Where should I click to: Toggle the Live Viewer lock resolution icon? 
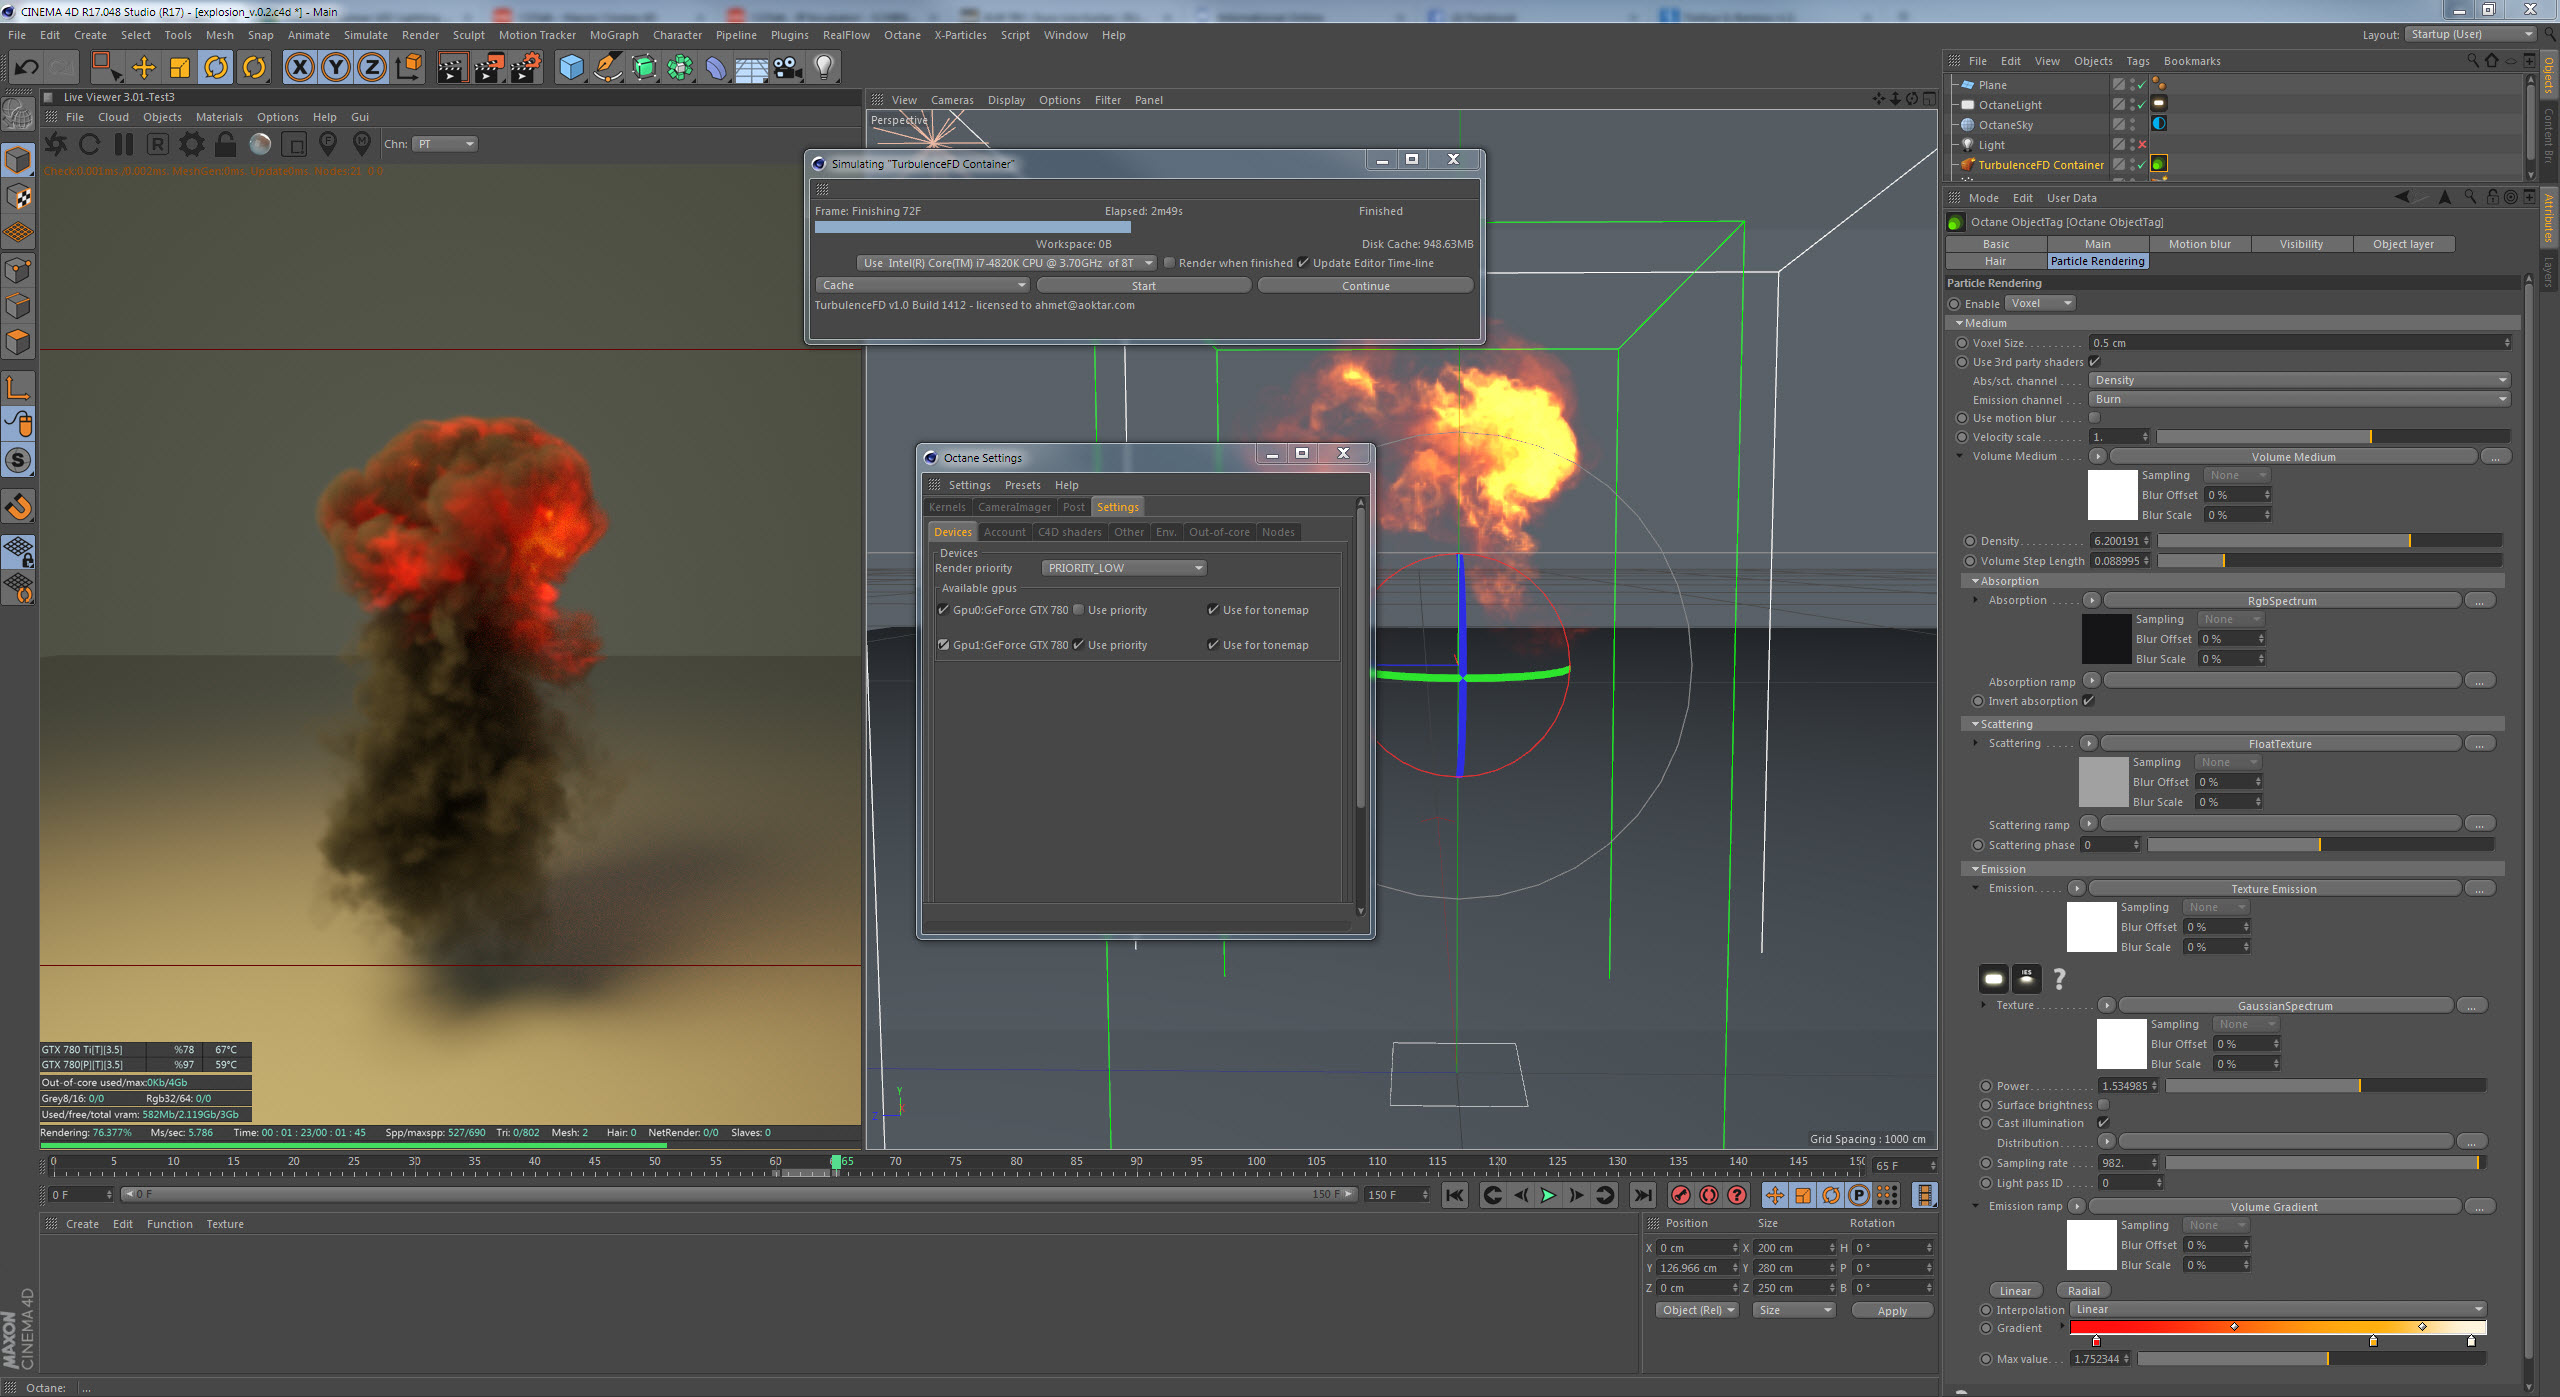[226, 144]
